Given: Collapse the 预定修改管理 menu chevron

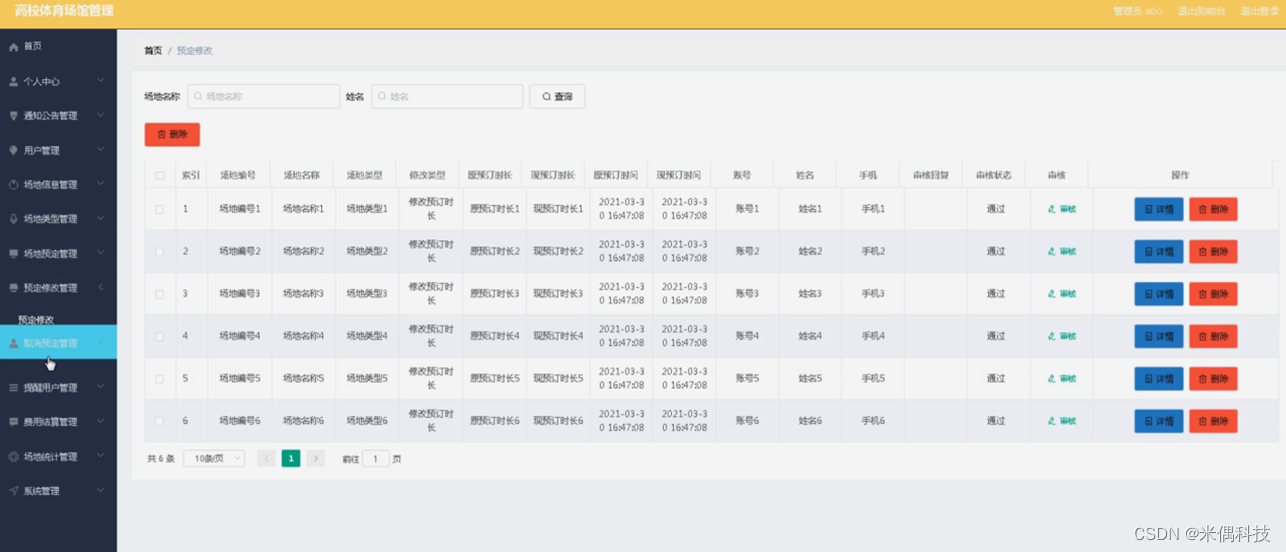Looking at the screenshot, I should 101,288.
